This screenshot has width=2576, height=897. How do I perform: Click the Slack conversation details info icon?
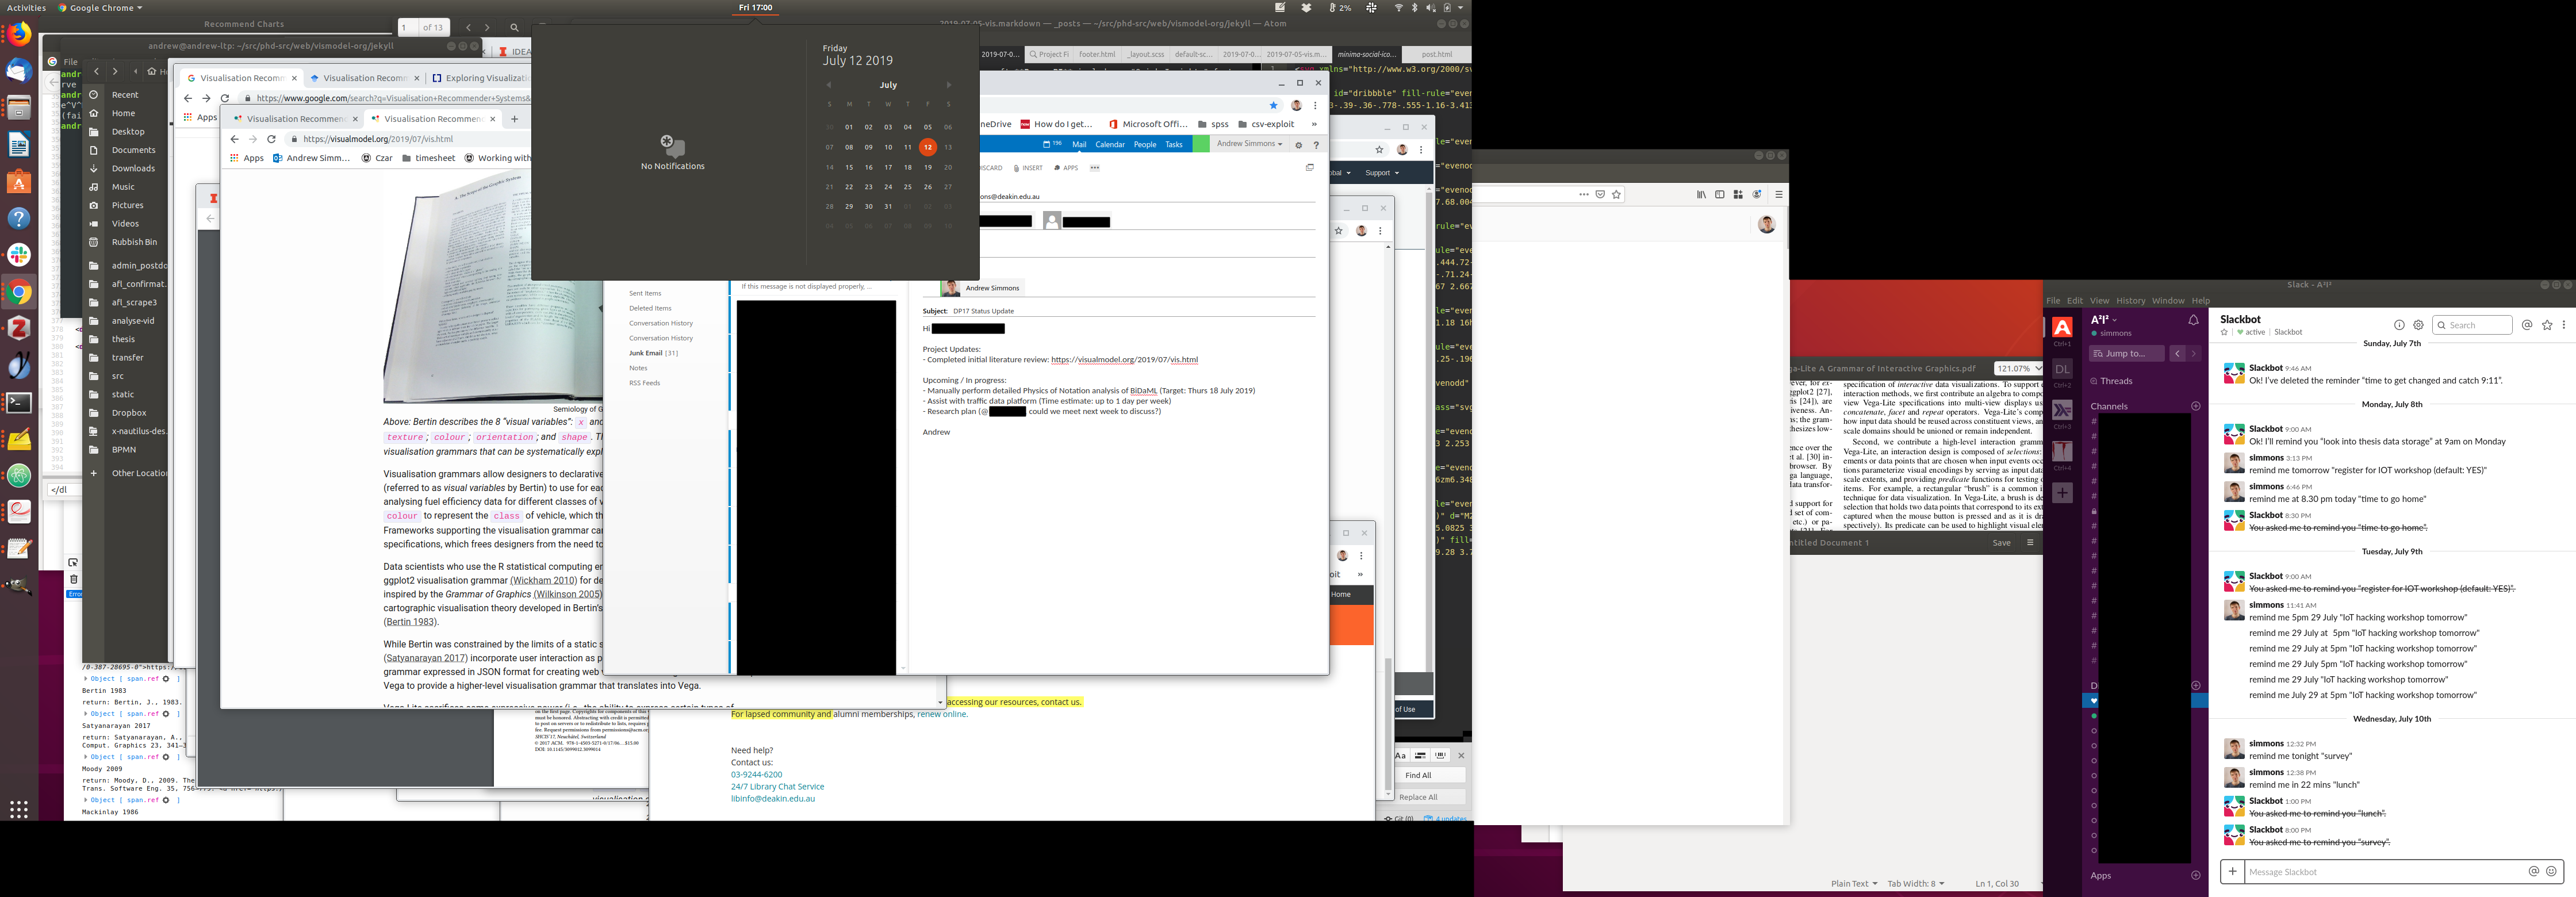pos(2398,325)
